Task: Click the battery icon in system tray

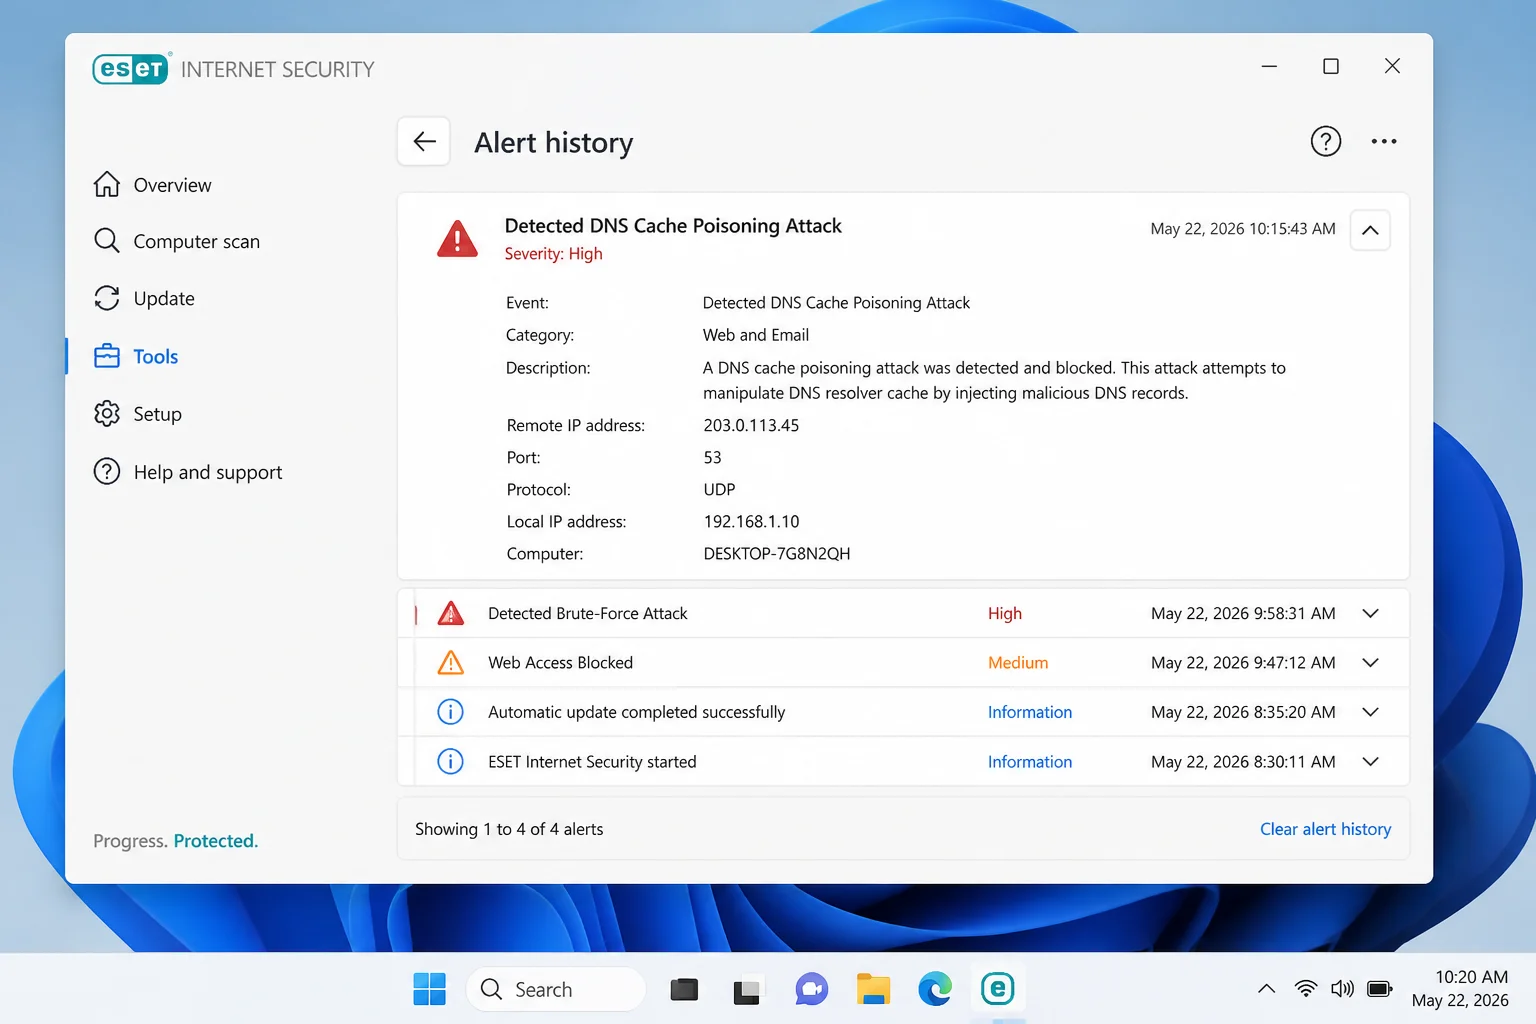Action: [x=1380, y=989]
